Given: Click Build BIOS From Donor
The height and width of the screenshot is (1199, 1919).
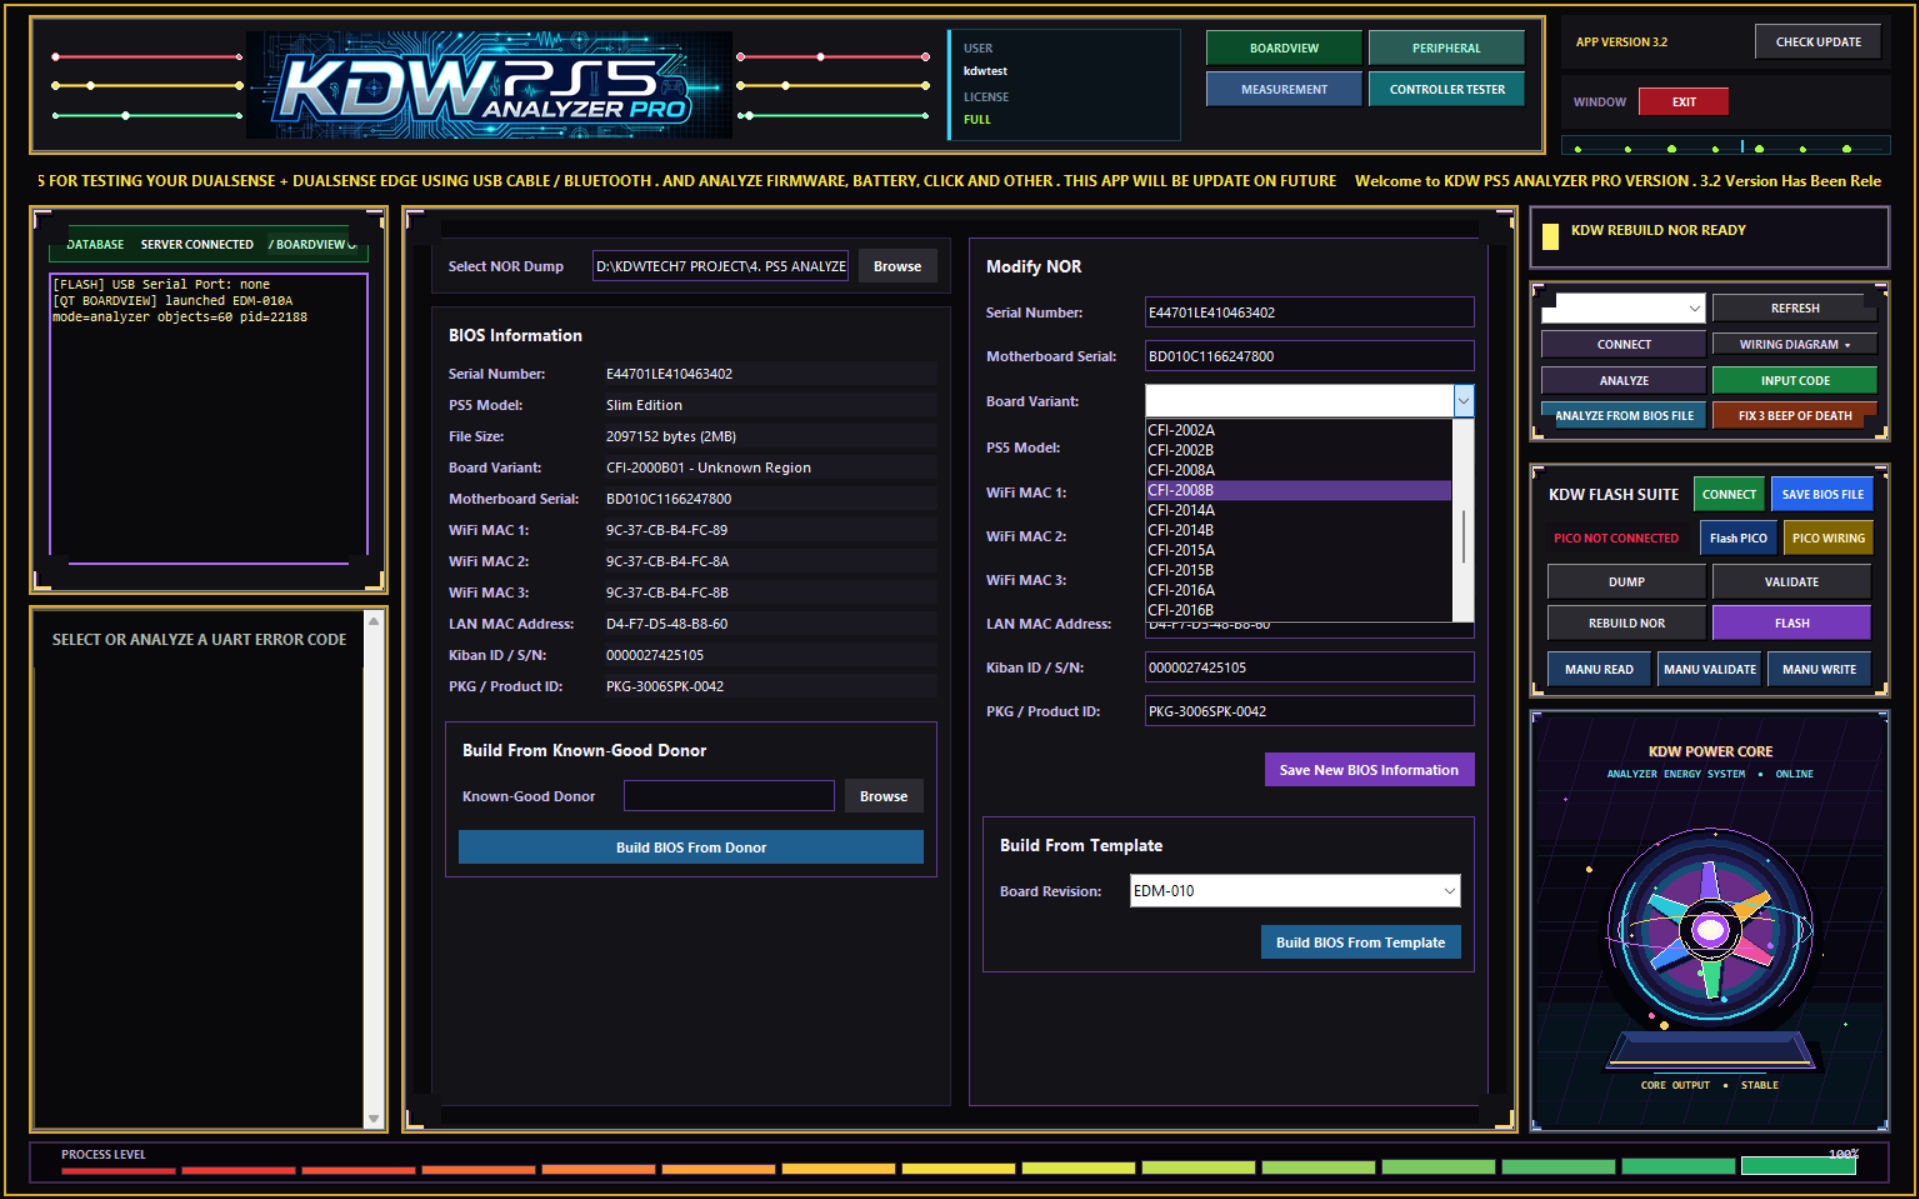Looking at the screenshot, I should pos(691,847).
